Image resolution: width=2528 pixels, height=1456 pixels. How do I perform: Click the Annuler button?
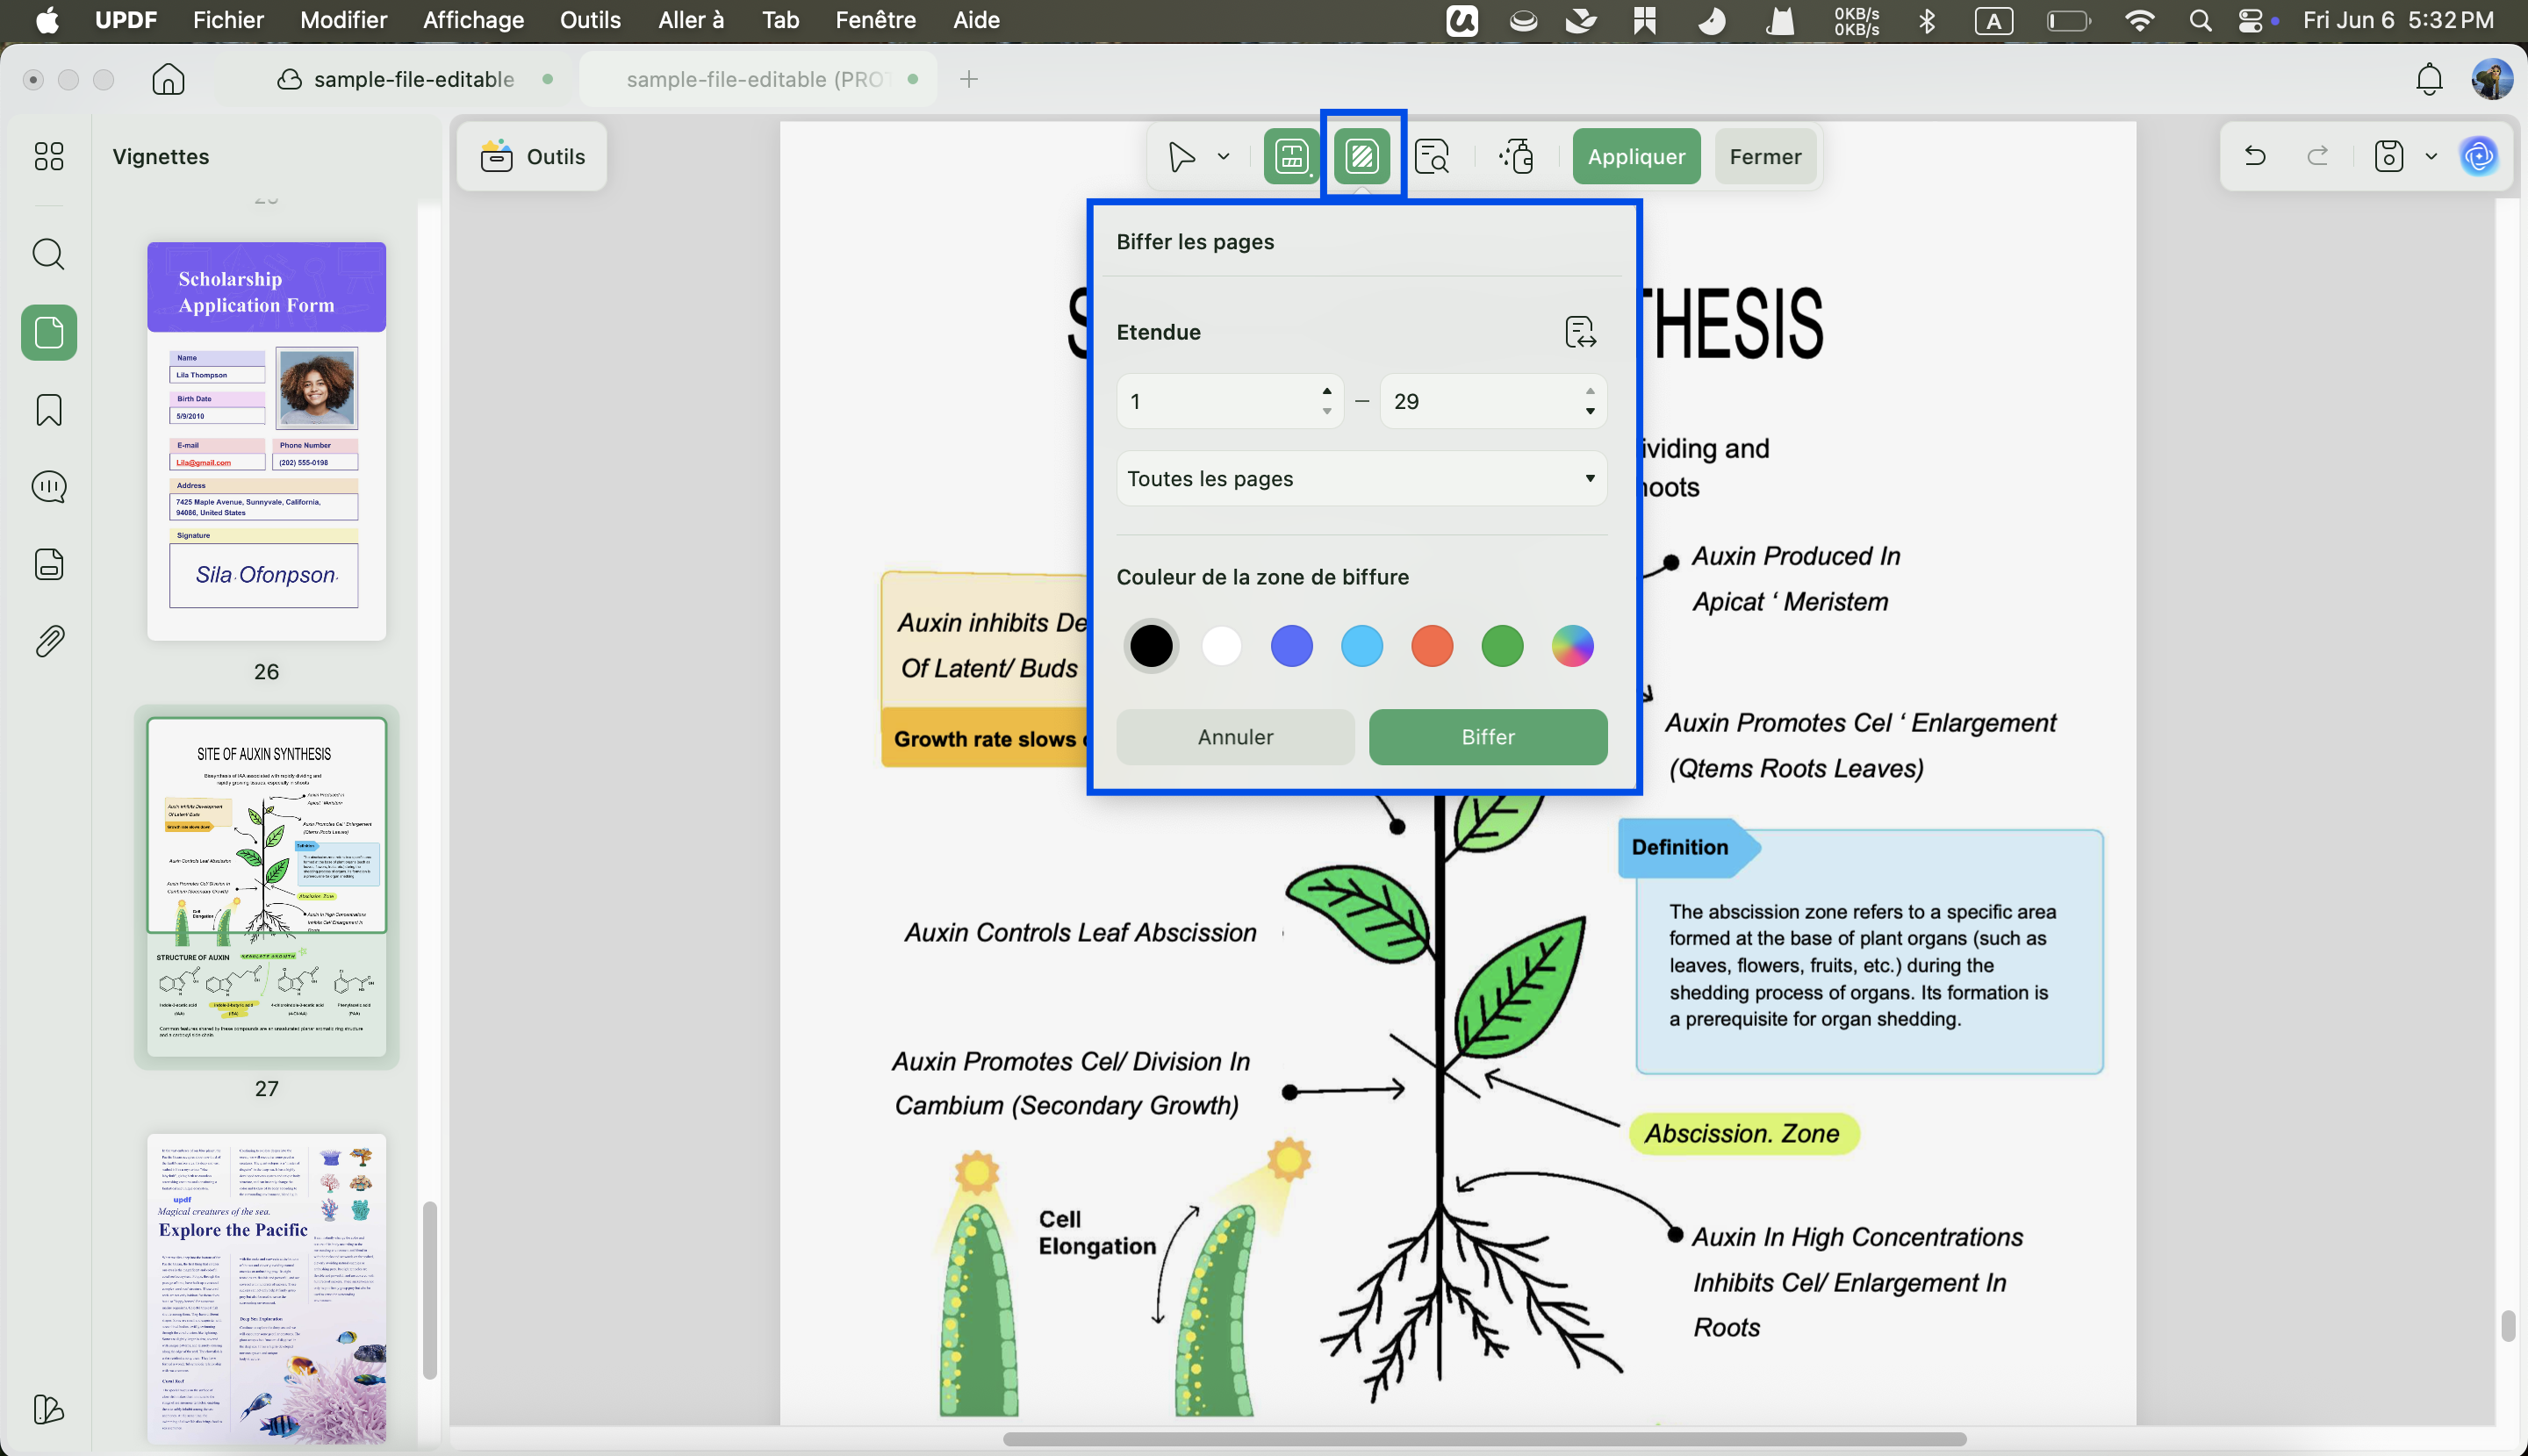(x=1235, y=737)
